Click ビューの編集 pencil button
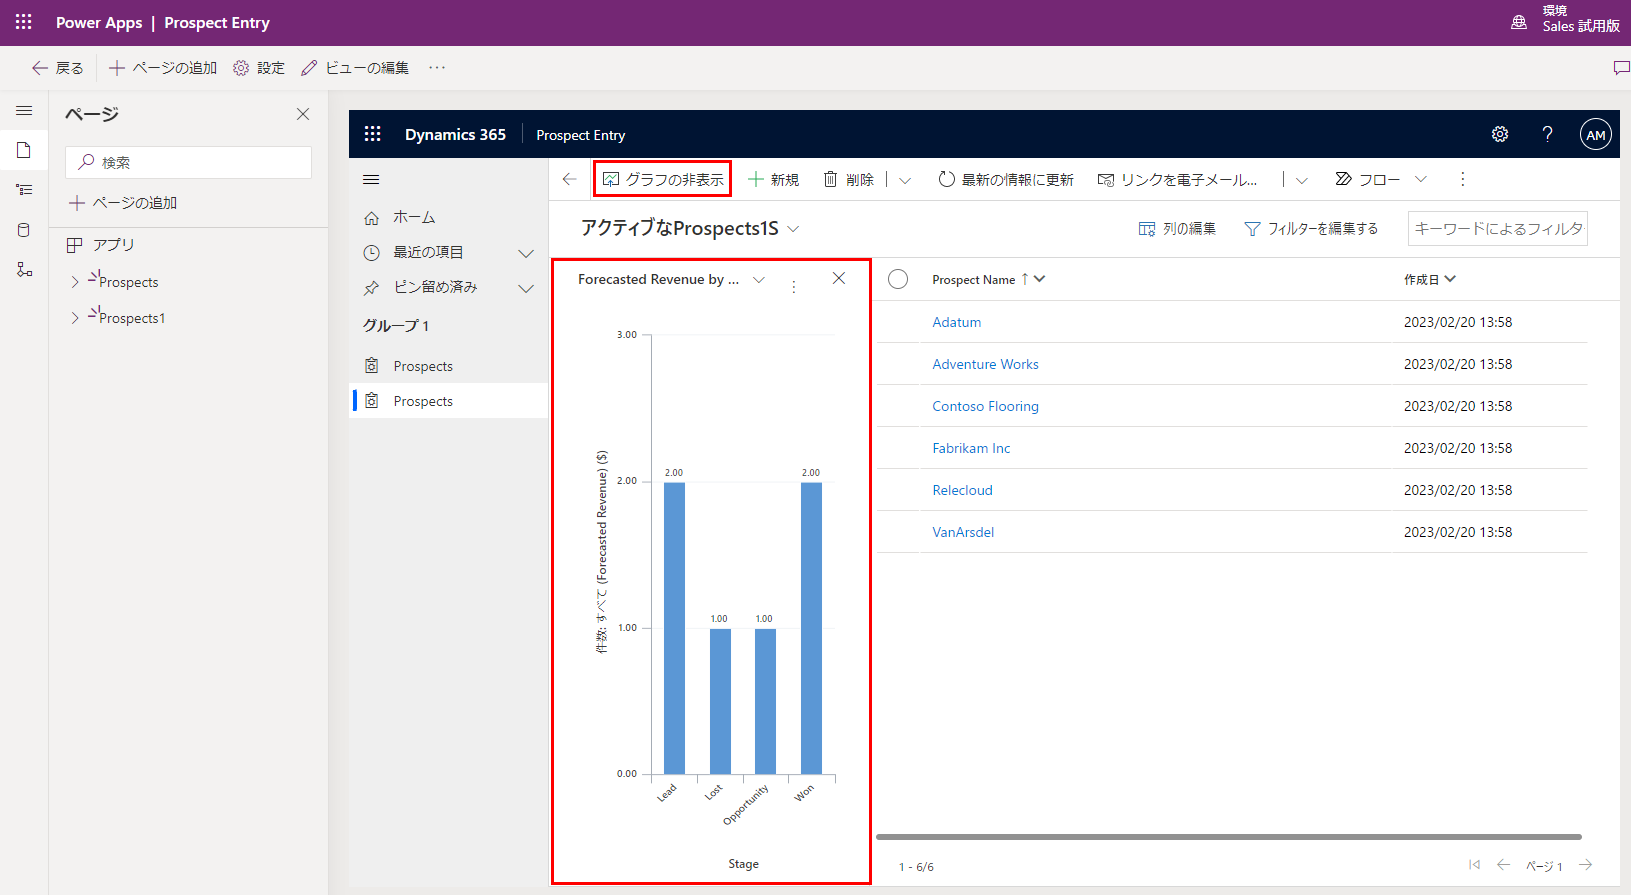 355,68
